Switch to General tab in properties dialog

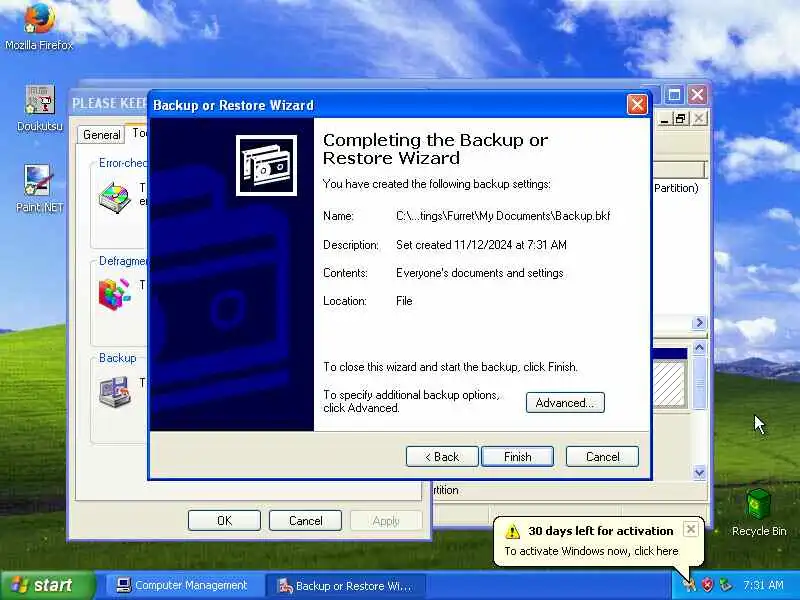(x=102, y=135)
